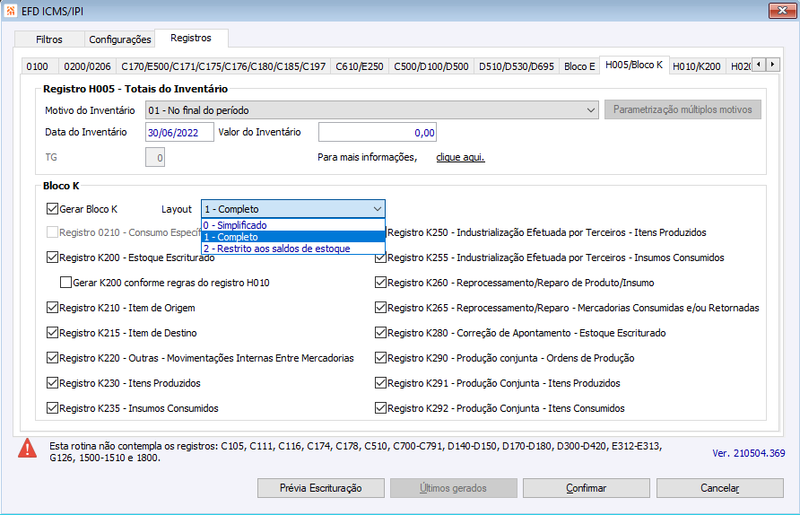Uncheck Registro K210 - Item de Origem
Image resolution: width=800 pixels, height=515 pixels.
point(52,307)
